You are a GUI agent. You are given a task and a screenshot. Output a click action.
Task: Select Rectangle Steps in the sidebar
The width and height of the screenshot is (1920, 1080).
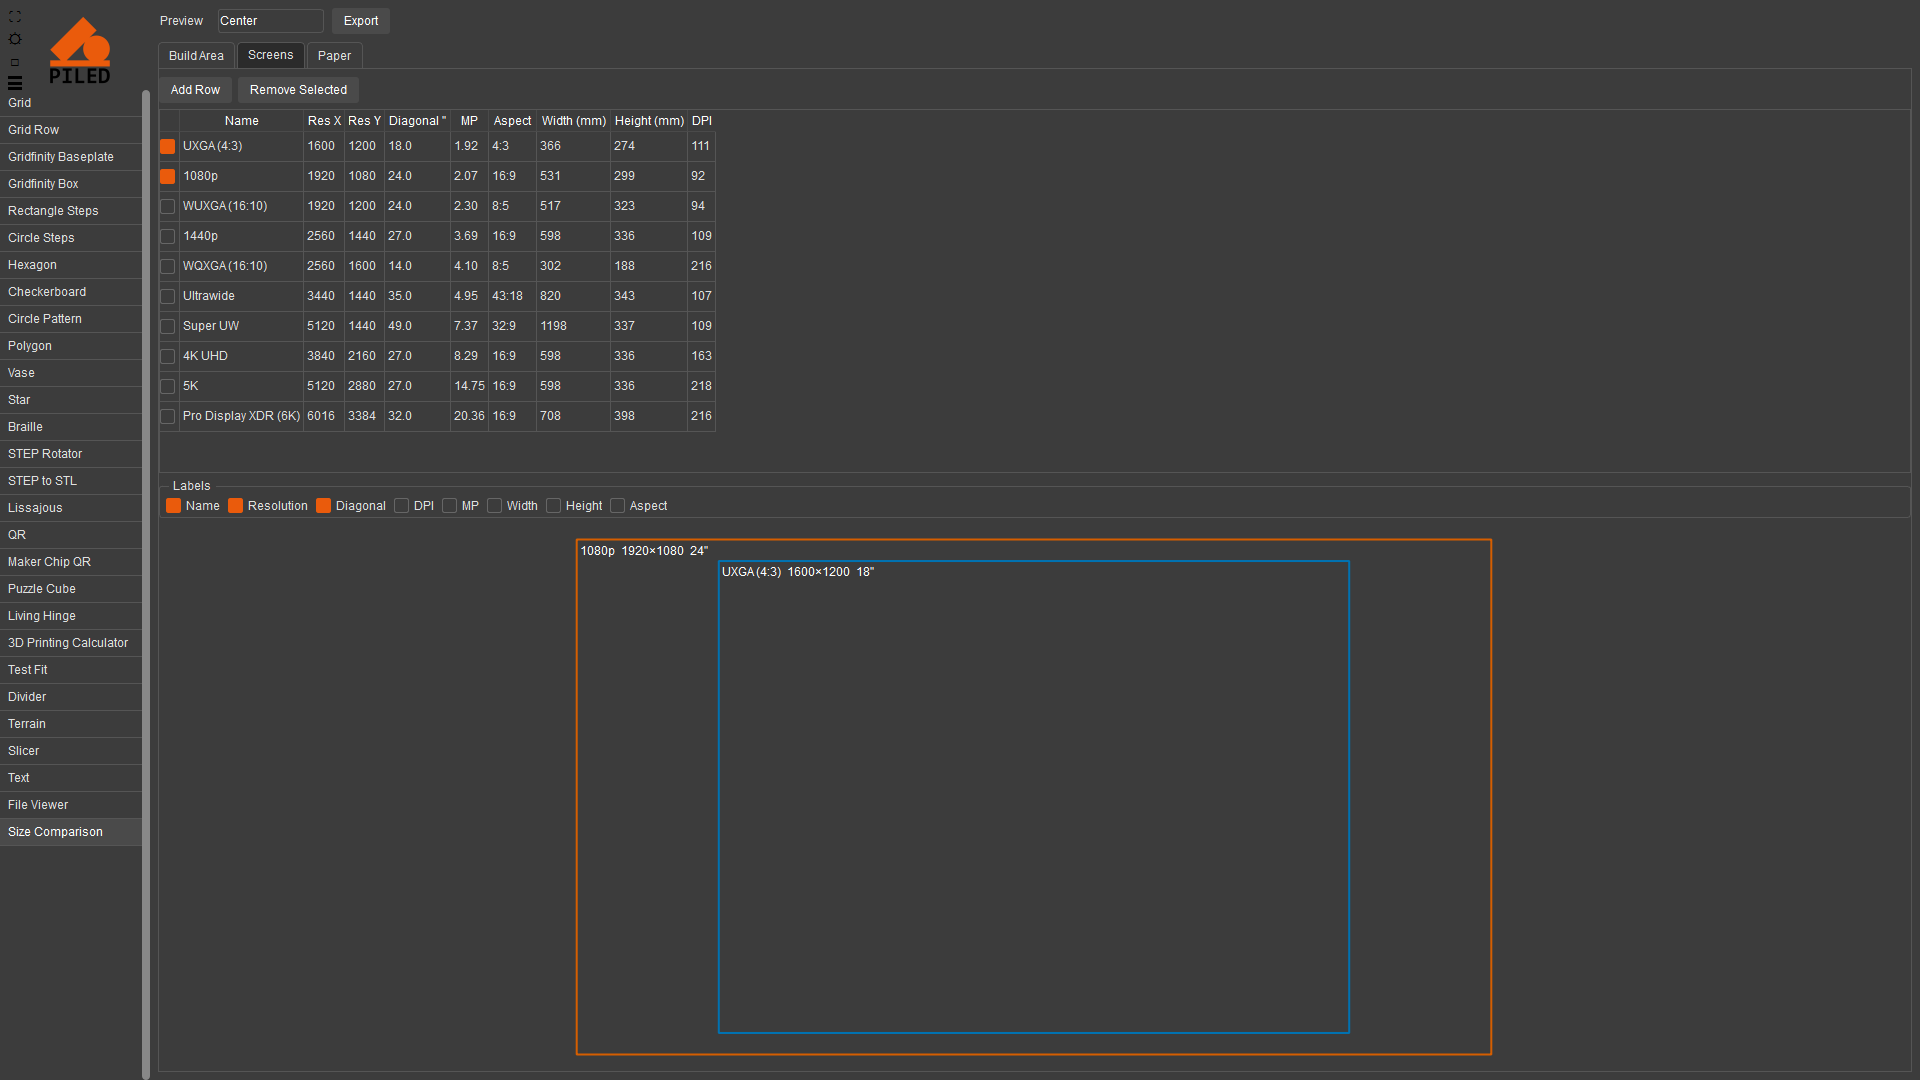click(71, 211)
